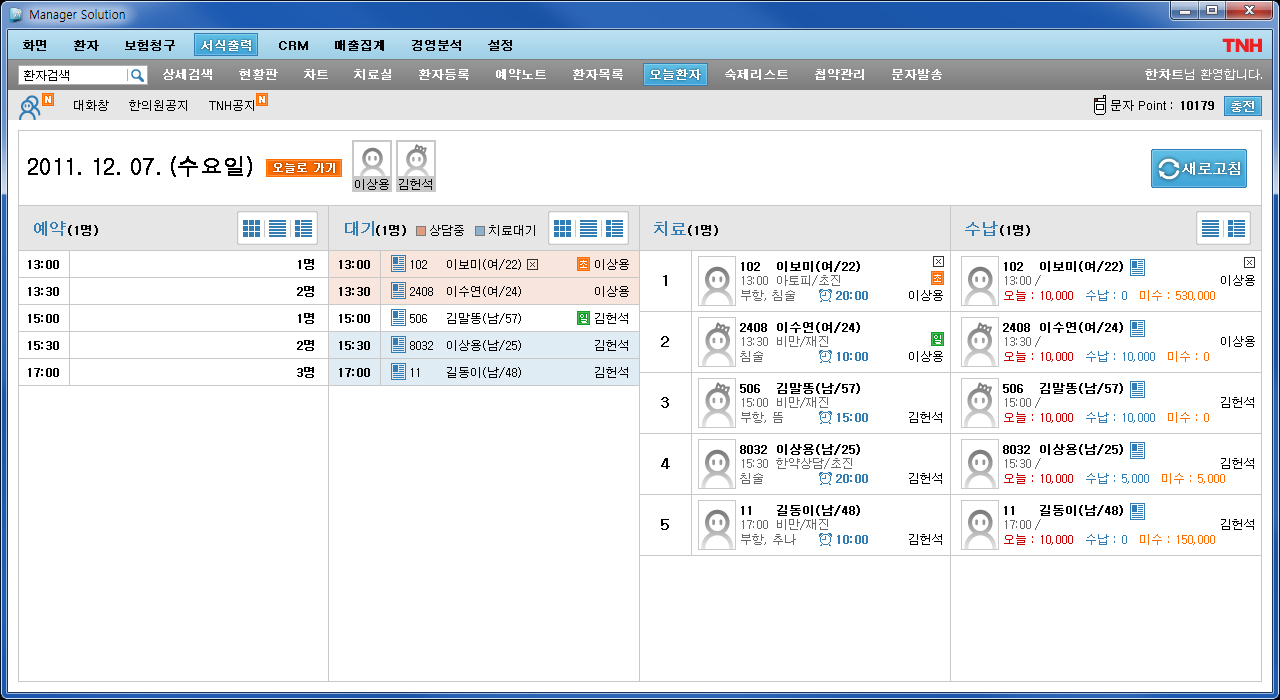Expand the 13:30 reservation slot row
This screenshot has width=1280, height=700.
click(x=173, y=292)
